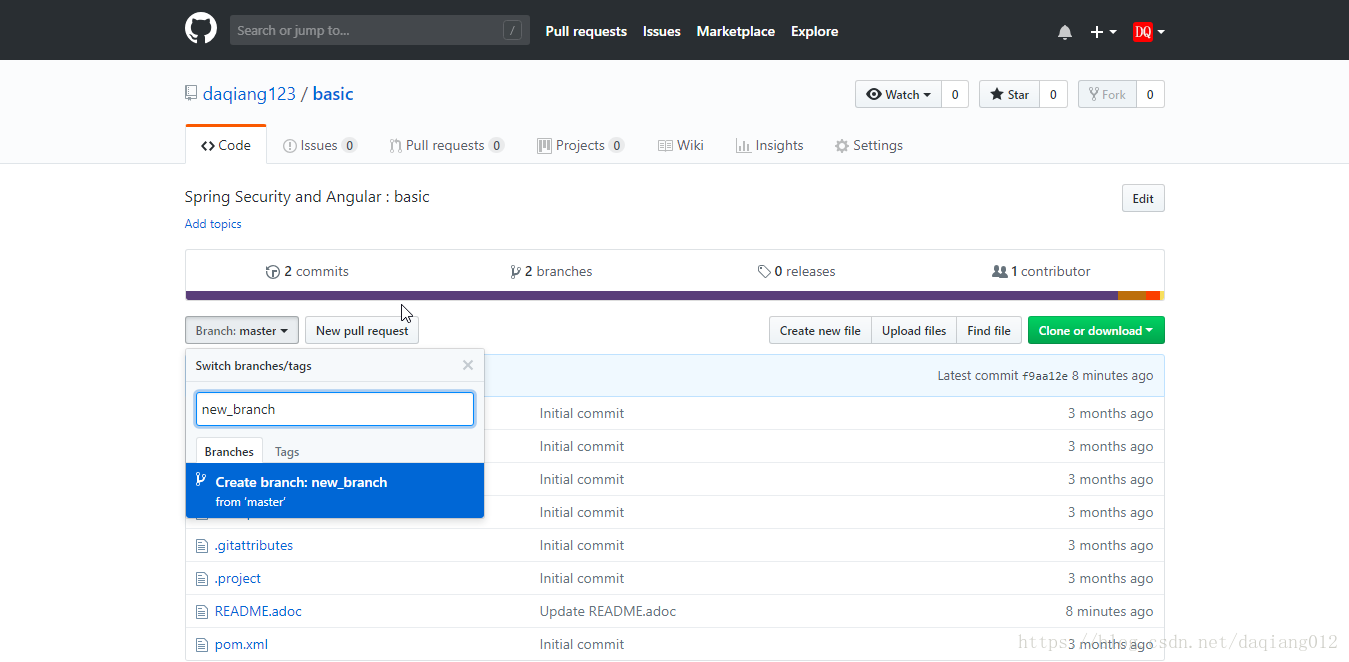Image resolution: width=1349 pixels, height=662 pixels.
Task: Open the pom.xml file
Action: (241, 644)
